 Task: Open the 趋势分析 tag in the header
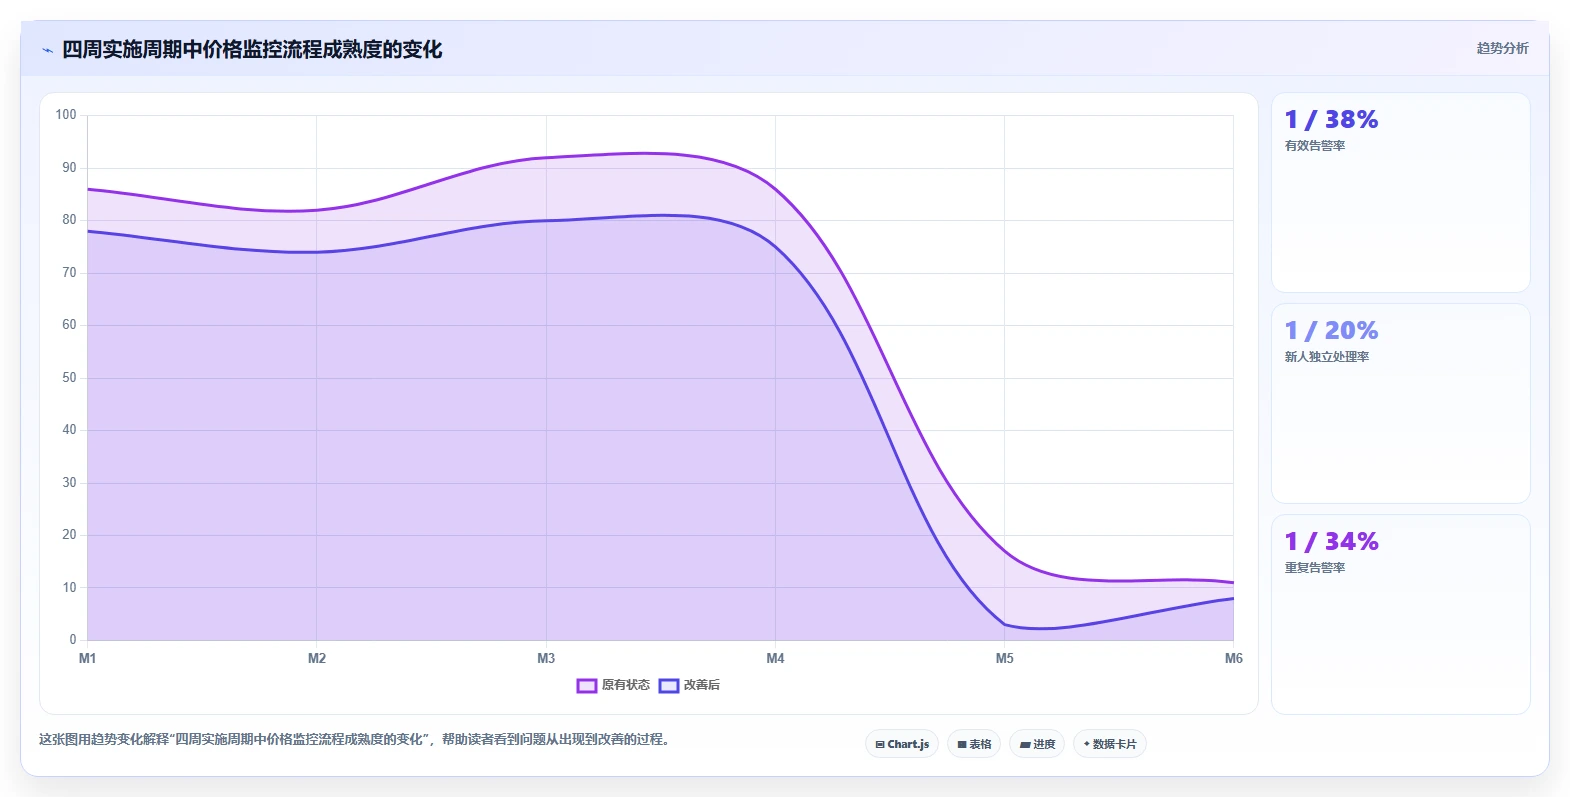pyautogui.click(x=1502, y=48)
